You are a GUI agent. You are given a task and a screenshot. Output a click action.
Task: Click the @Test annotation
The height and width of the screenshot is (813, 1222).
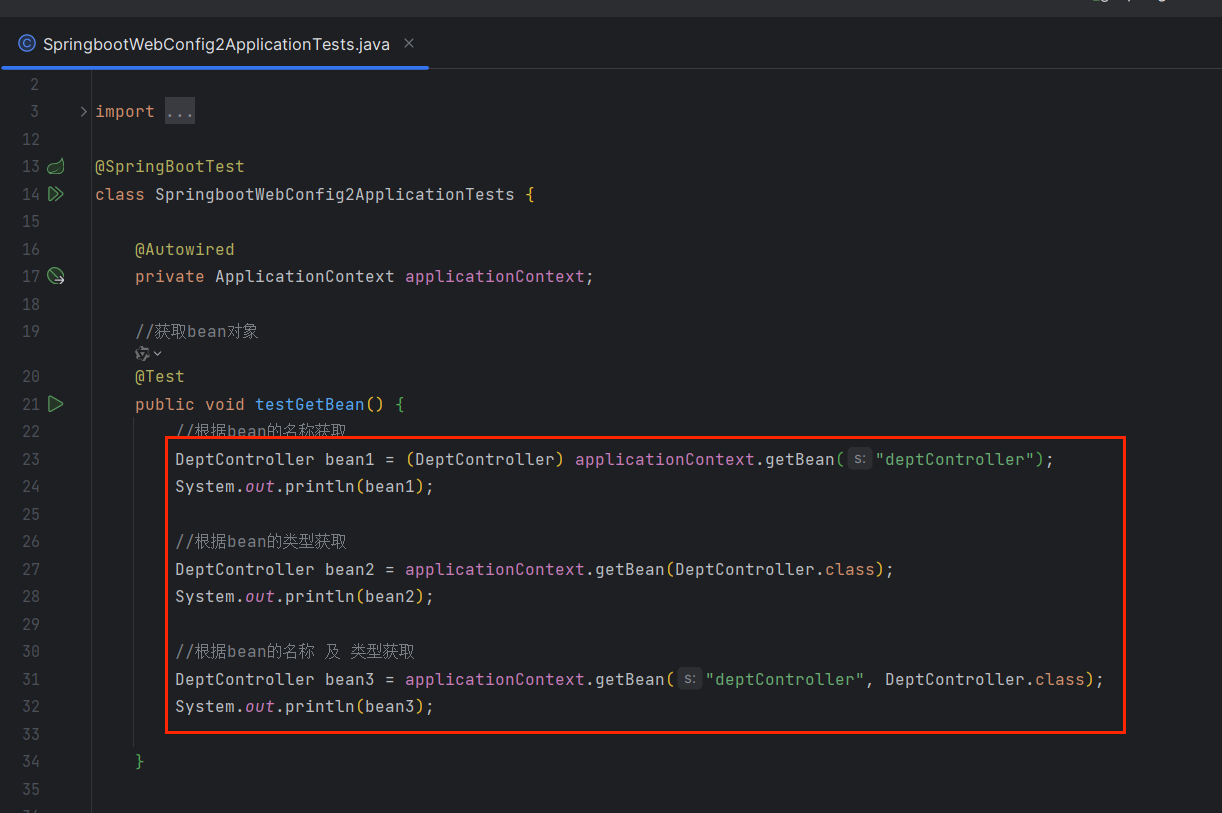(160, 376)
